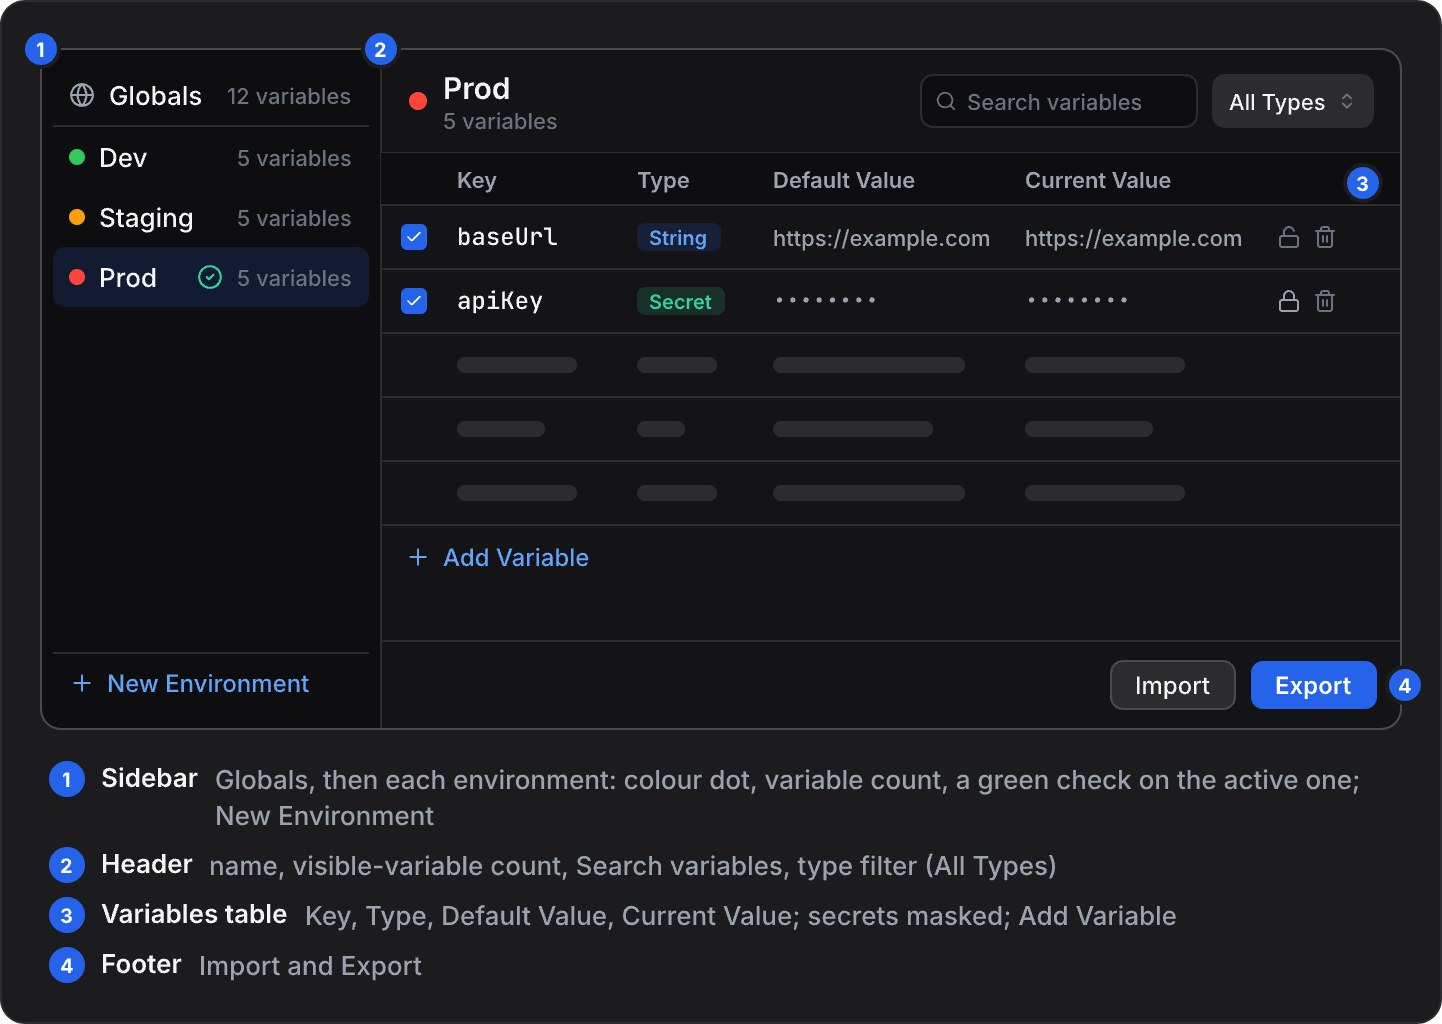Click baseUrl default value https://example.com
The height and width of the screenshot is (1024, 1442).
point(881,238)
